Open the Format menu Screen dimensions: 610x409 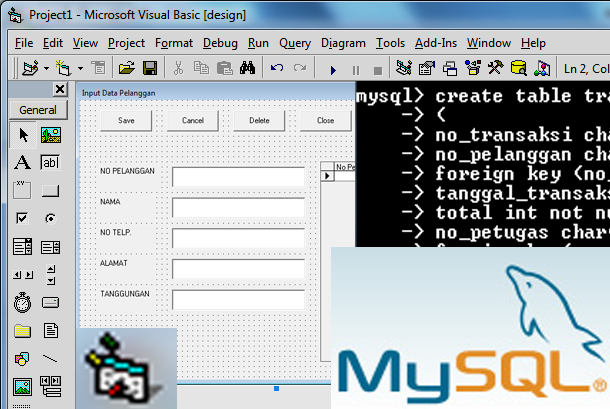(174, 43)
